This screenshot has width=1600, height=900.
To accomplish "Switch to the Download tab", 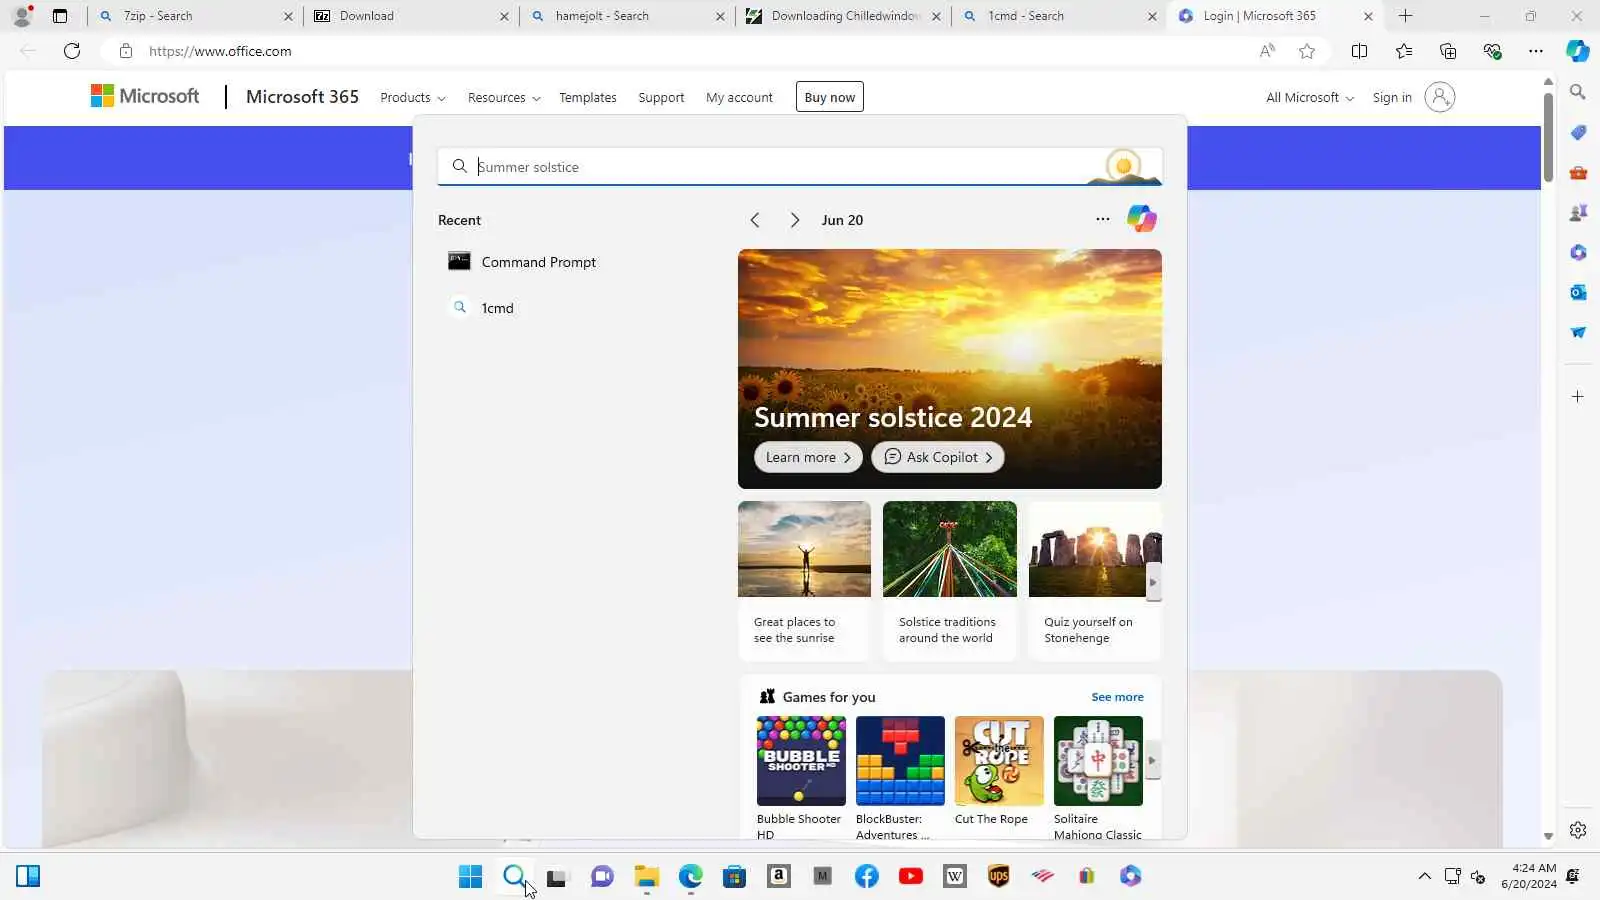I will (410, 16).
